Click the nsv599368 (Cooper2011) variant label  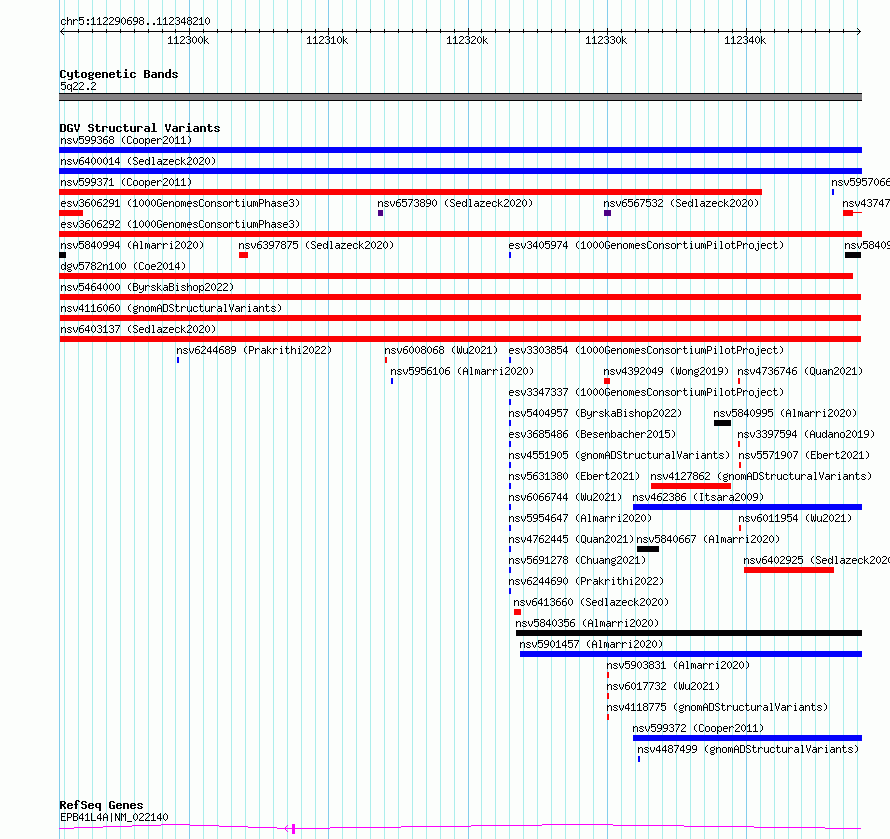coord(126,140)
